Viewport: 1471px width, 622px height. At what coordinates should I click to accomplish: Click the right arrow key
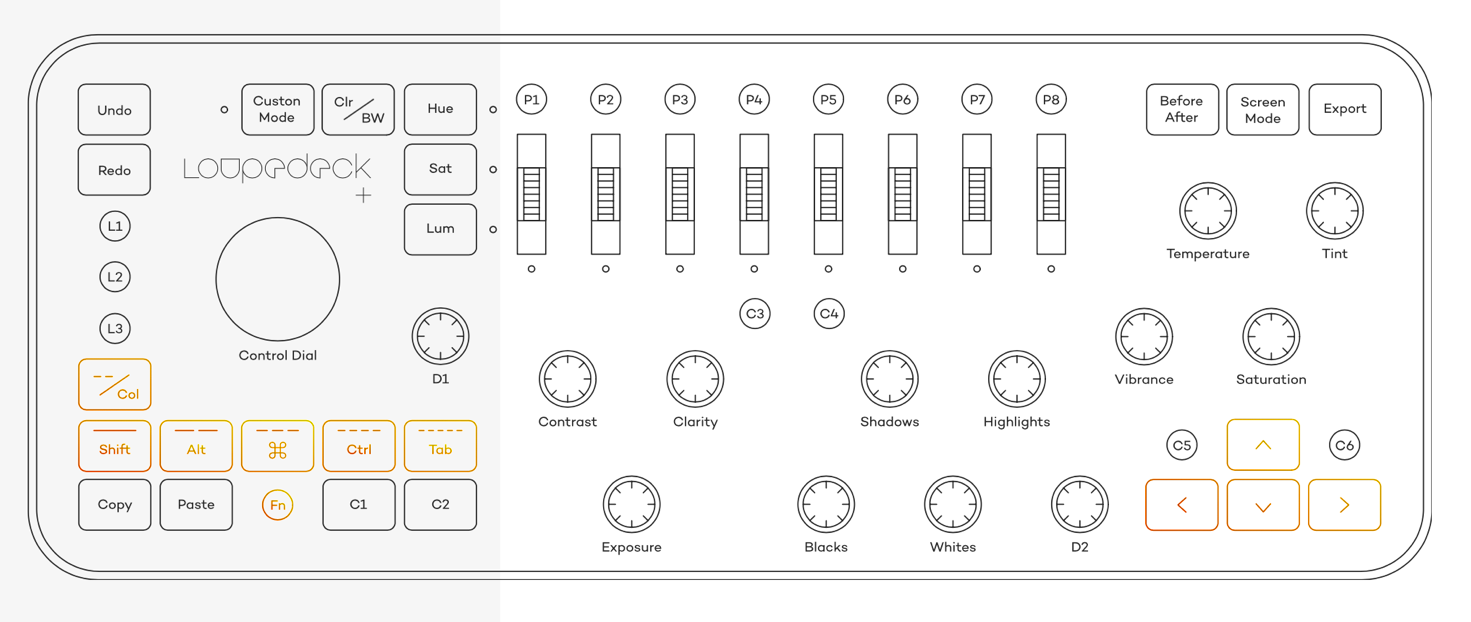click(x=1344, y=505)
